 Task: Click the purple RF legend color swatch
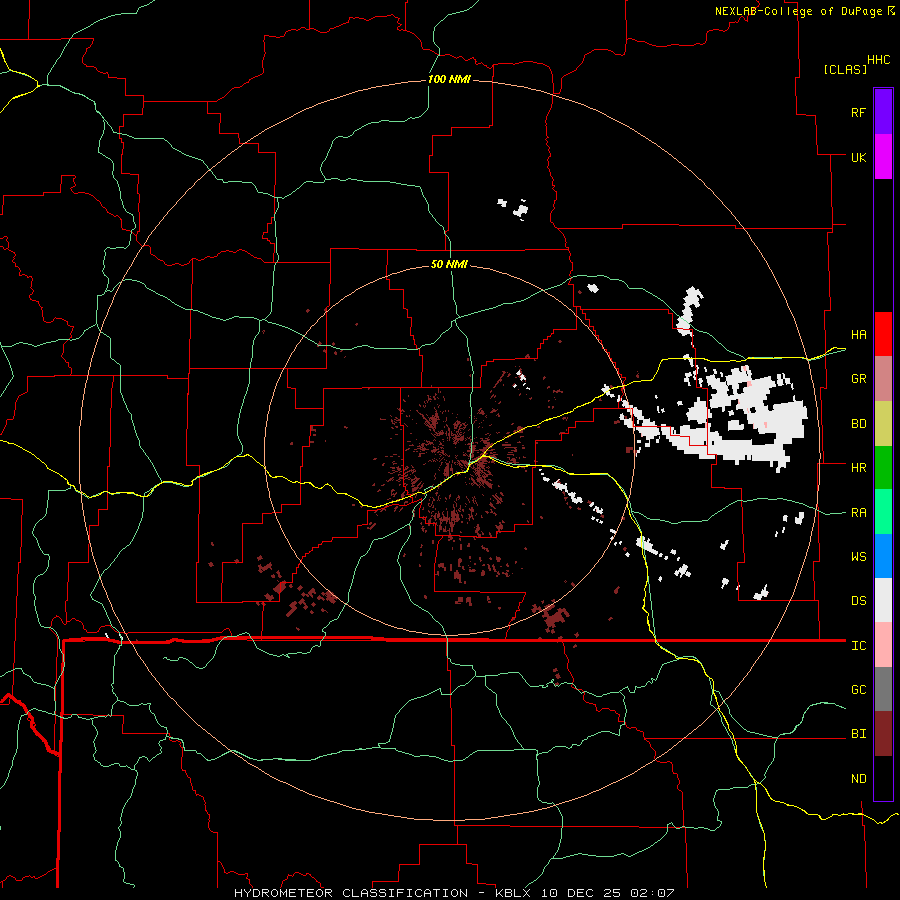883,111
